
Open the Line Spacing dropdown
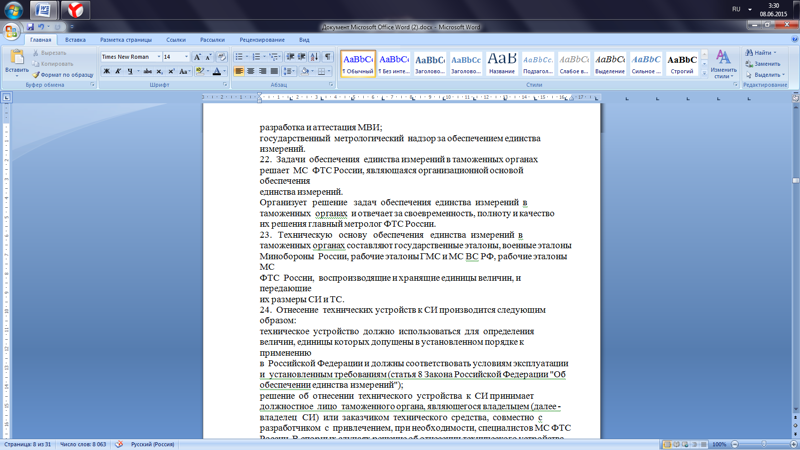(x=289, y=71)
